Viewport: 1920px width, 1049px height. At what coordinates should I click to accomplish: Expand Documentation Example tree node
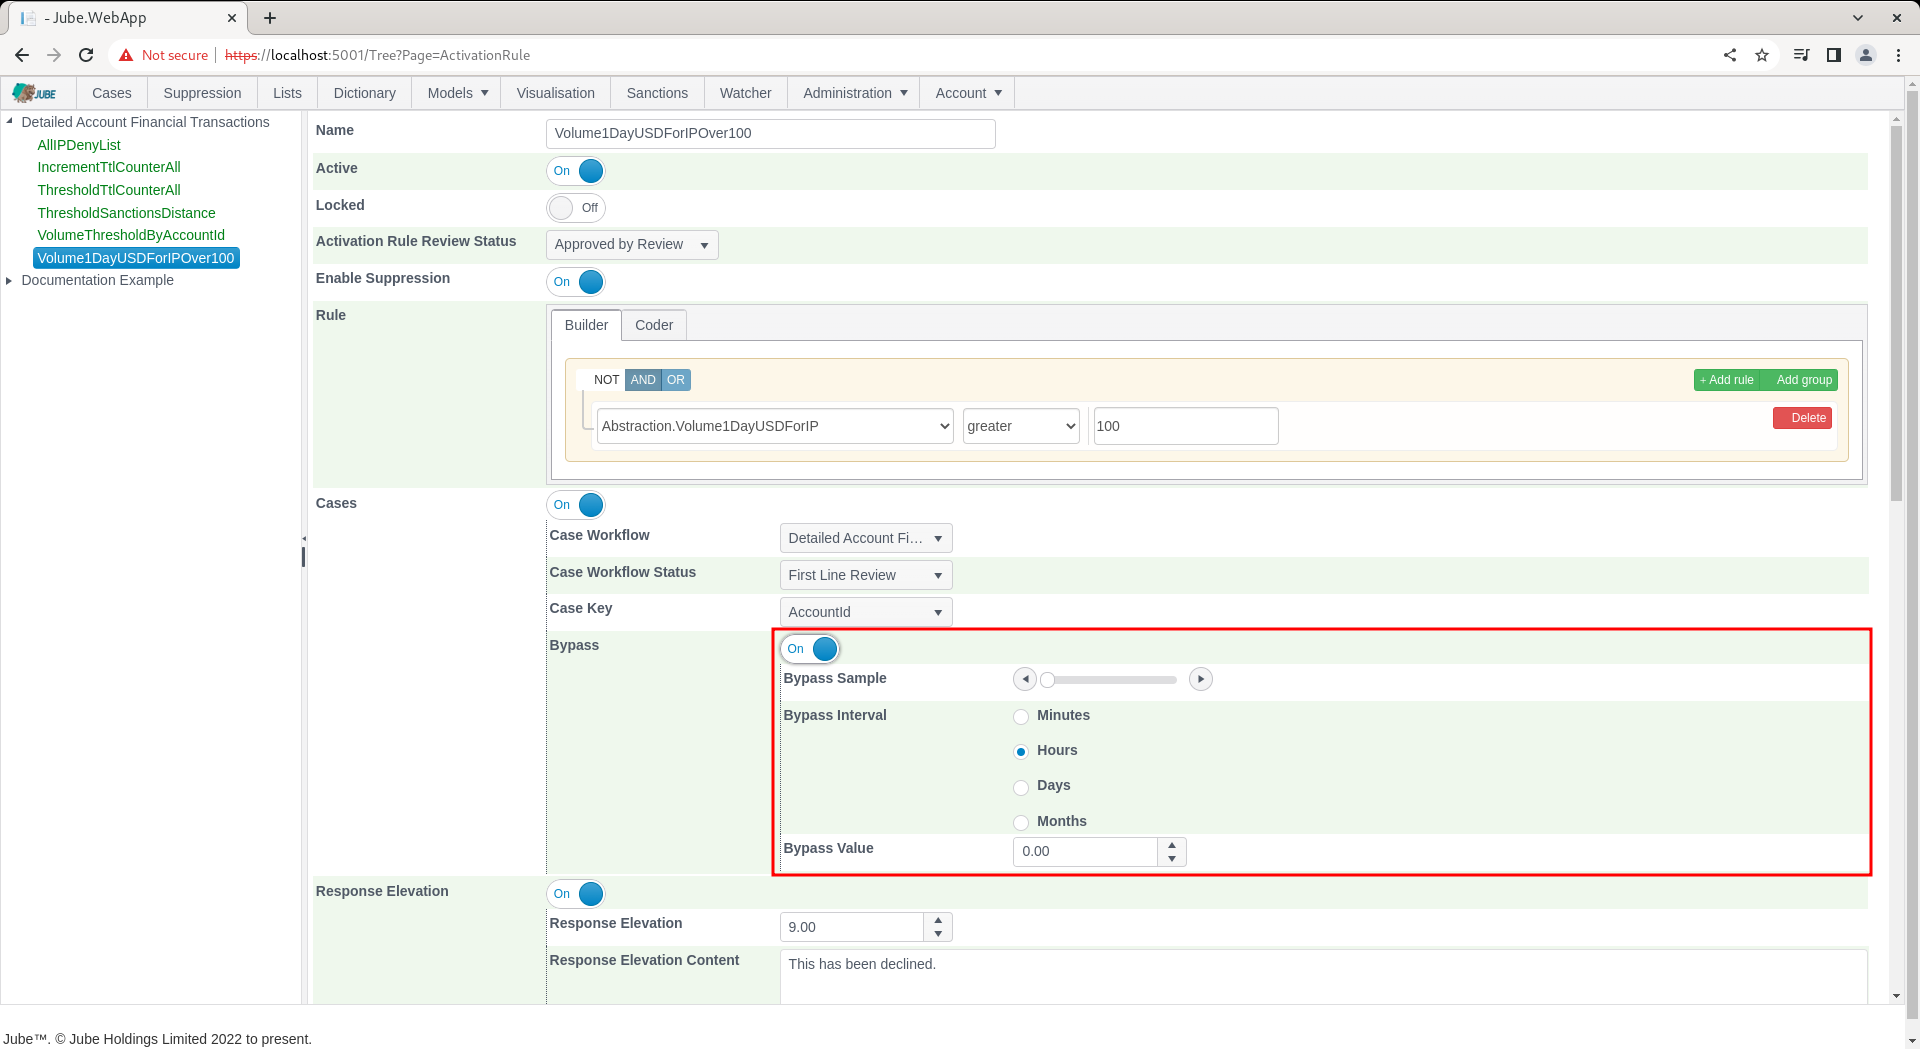point(10,281)
